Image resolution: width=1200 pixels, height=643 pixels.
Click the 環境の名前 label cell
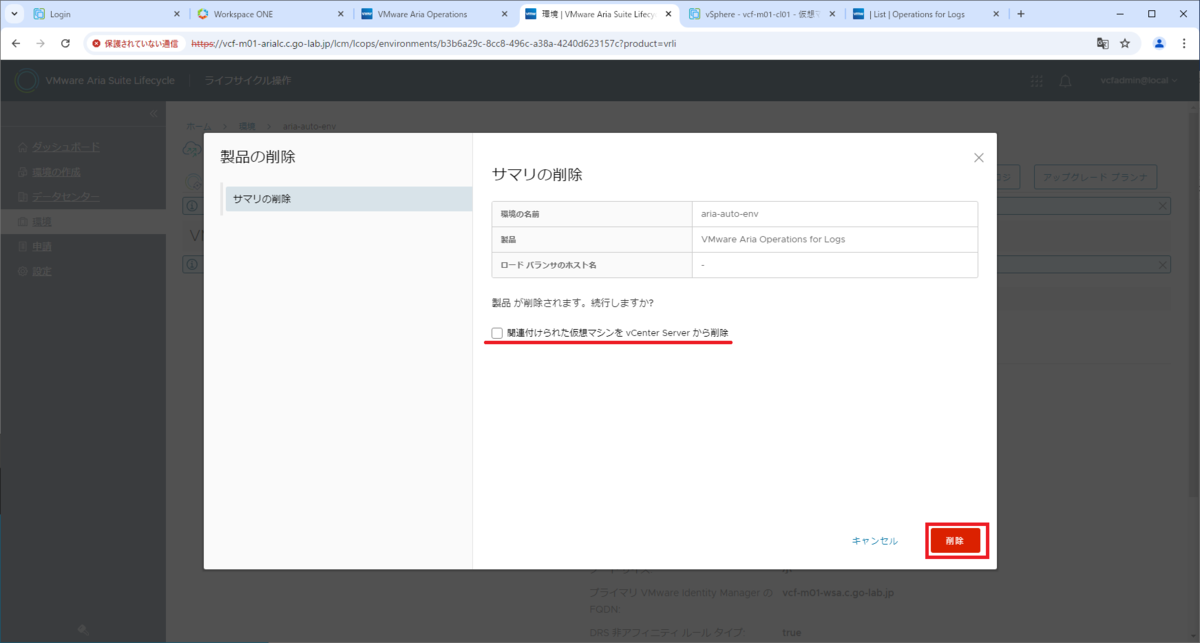tap(592, 214)
